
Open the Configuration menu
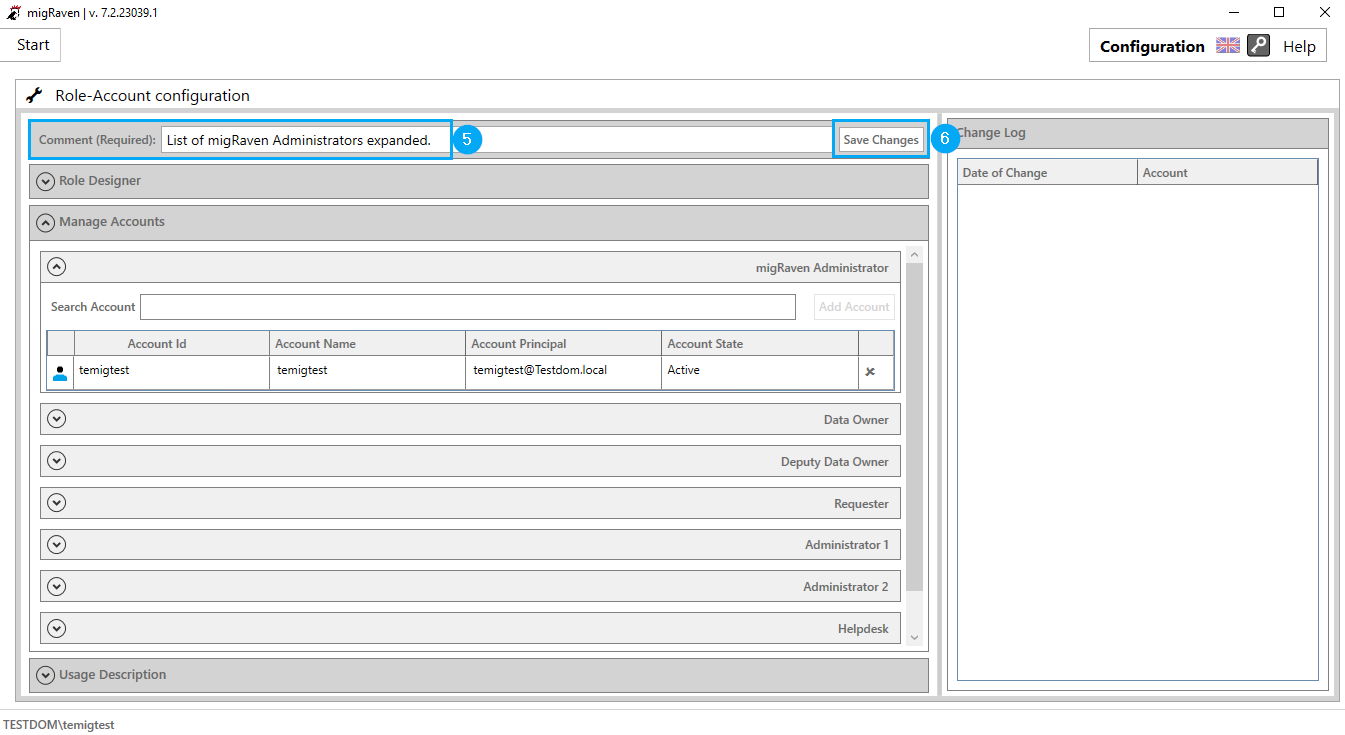[1152, 46]
